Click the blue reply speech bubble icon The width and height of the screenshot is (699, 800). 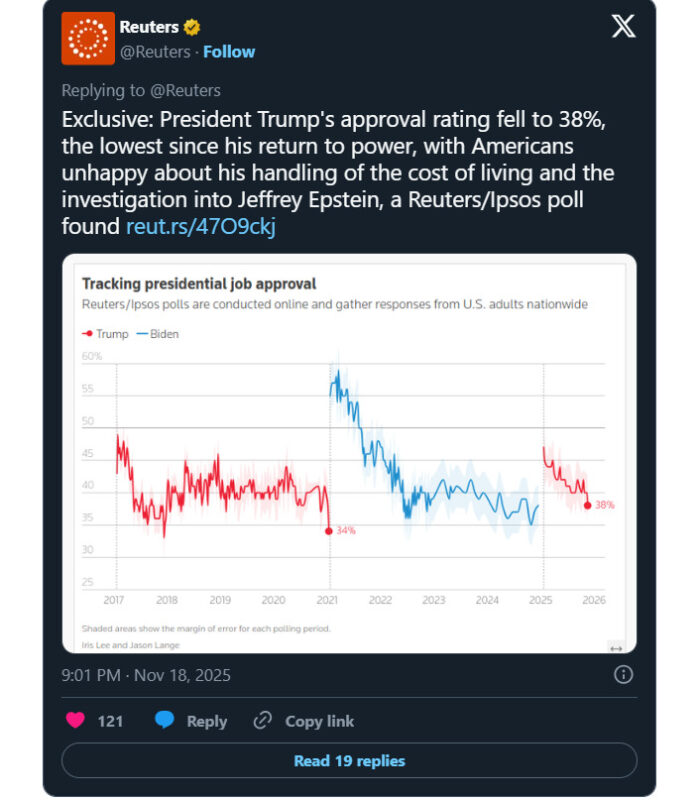click(x=165, y=720)
